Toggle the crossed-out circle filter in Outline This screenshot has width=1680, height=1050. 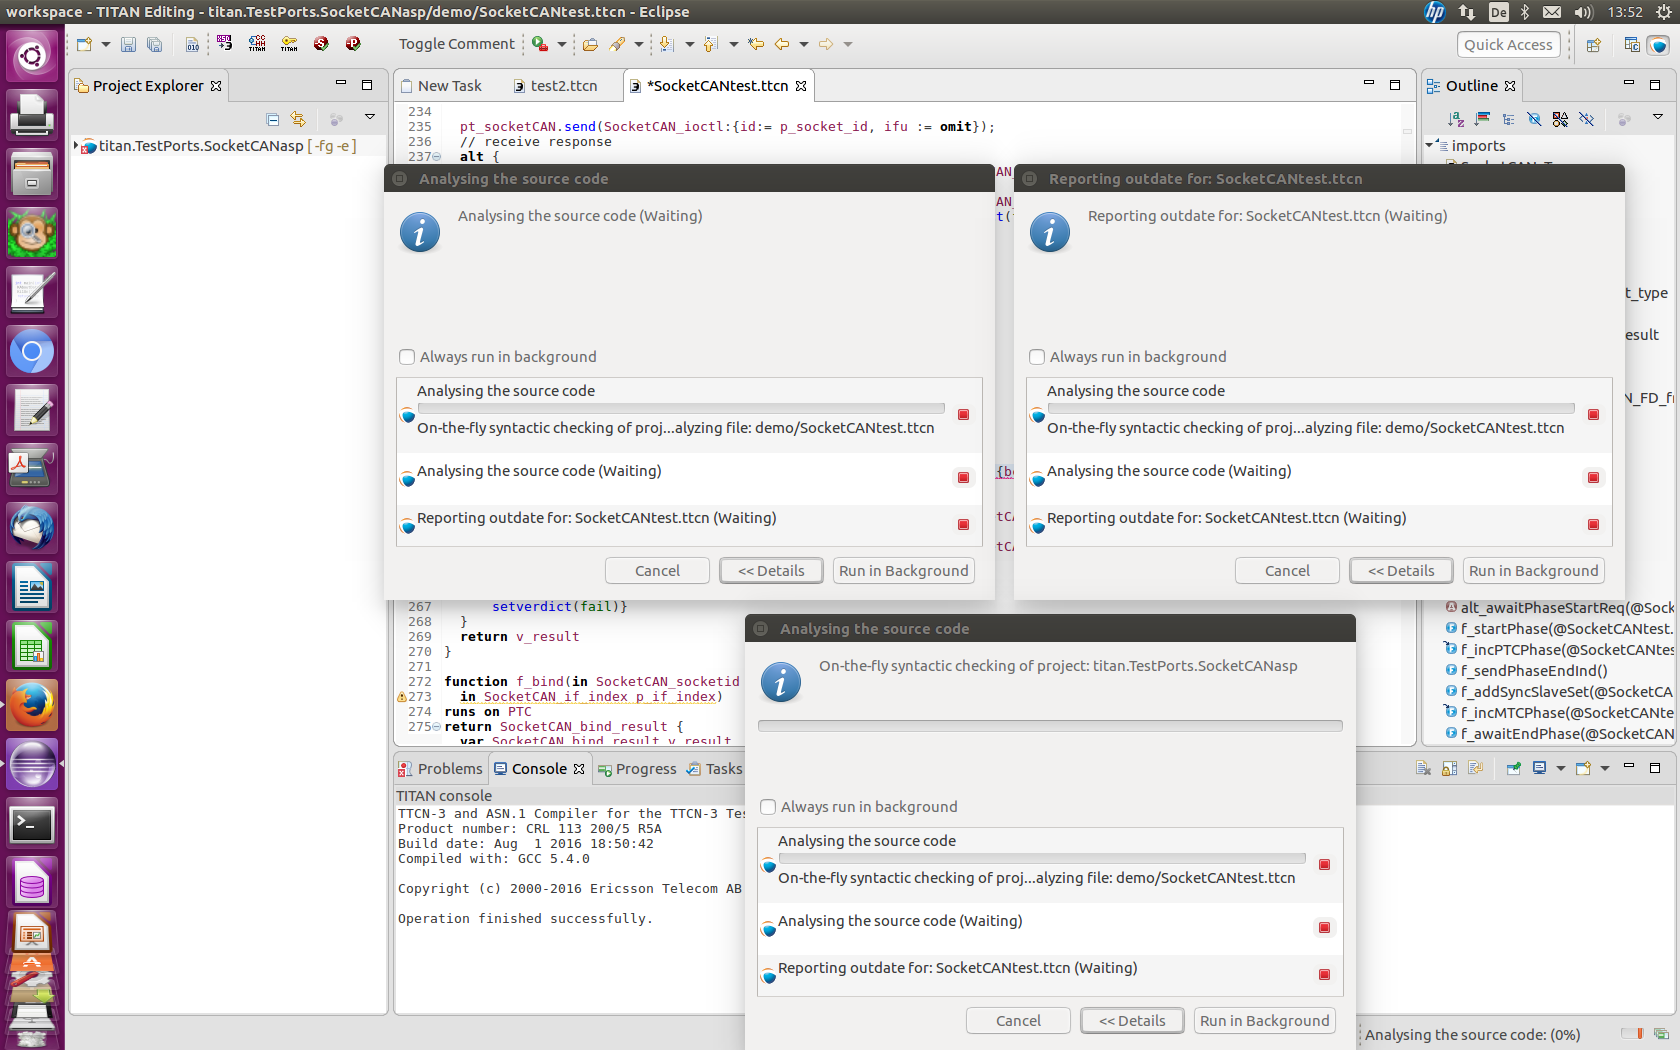pos(1534,119)
